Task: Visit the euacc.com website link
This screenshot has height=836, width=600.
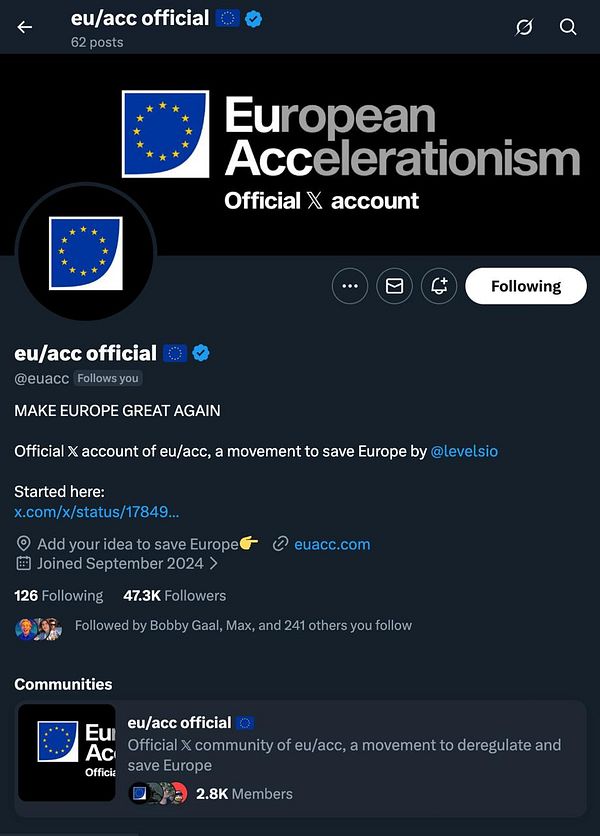Action: (331, 543)
